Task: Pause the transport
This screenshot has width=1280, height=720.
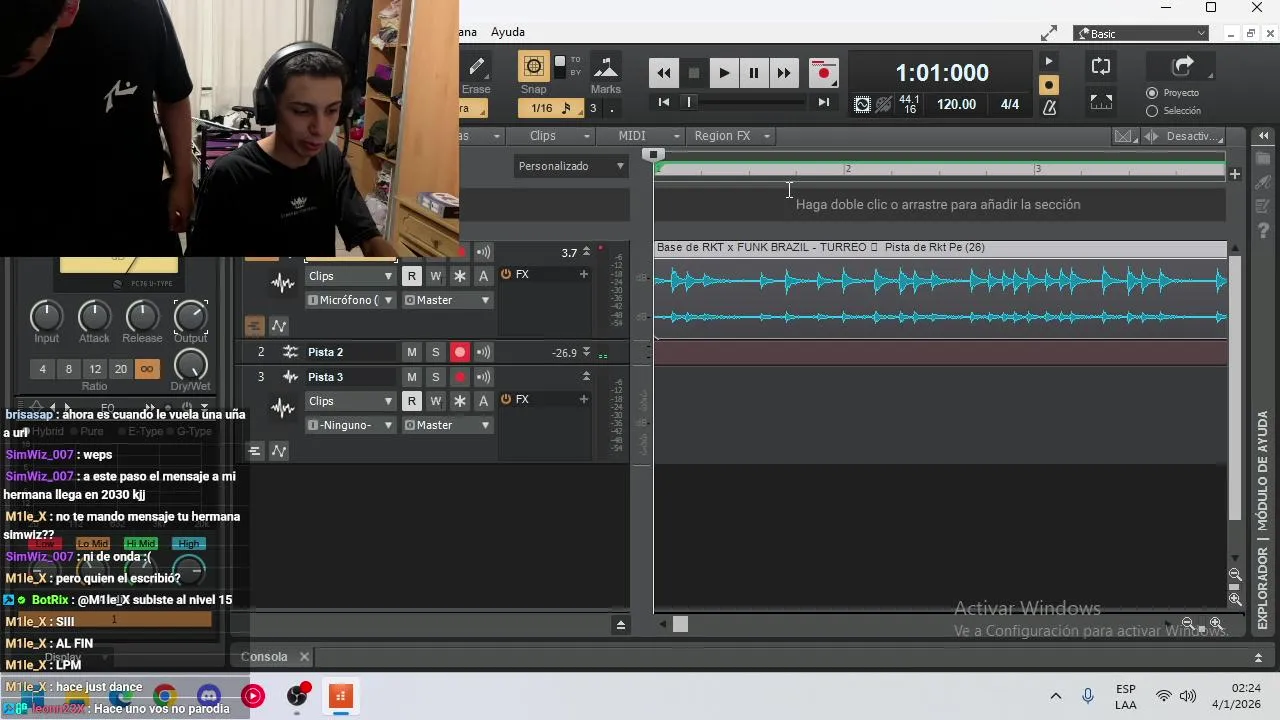Action: point(754,73)
